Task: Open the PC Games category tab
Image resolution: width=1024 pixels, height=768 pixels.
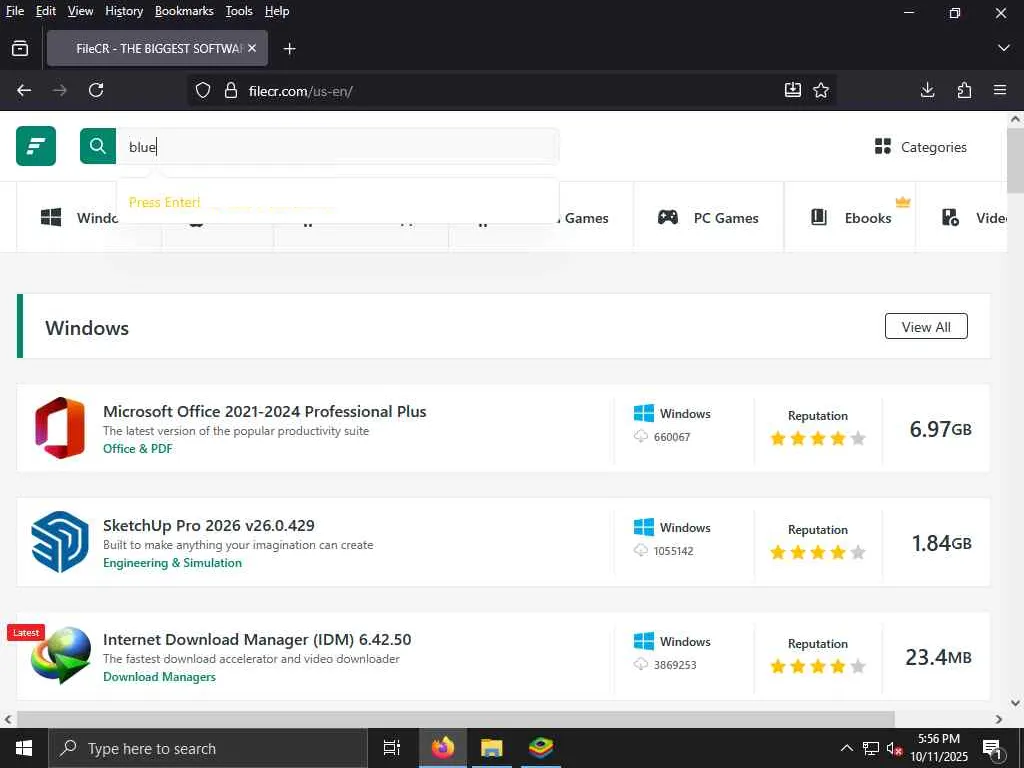Action: tap(709, 217)
